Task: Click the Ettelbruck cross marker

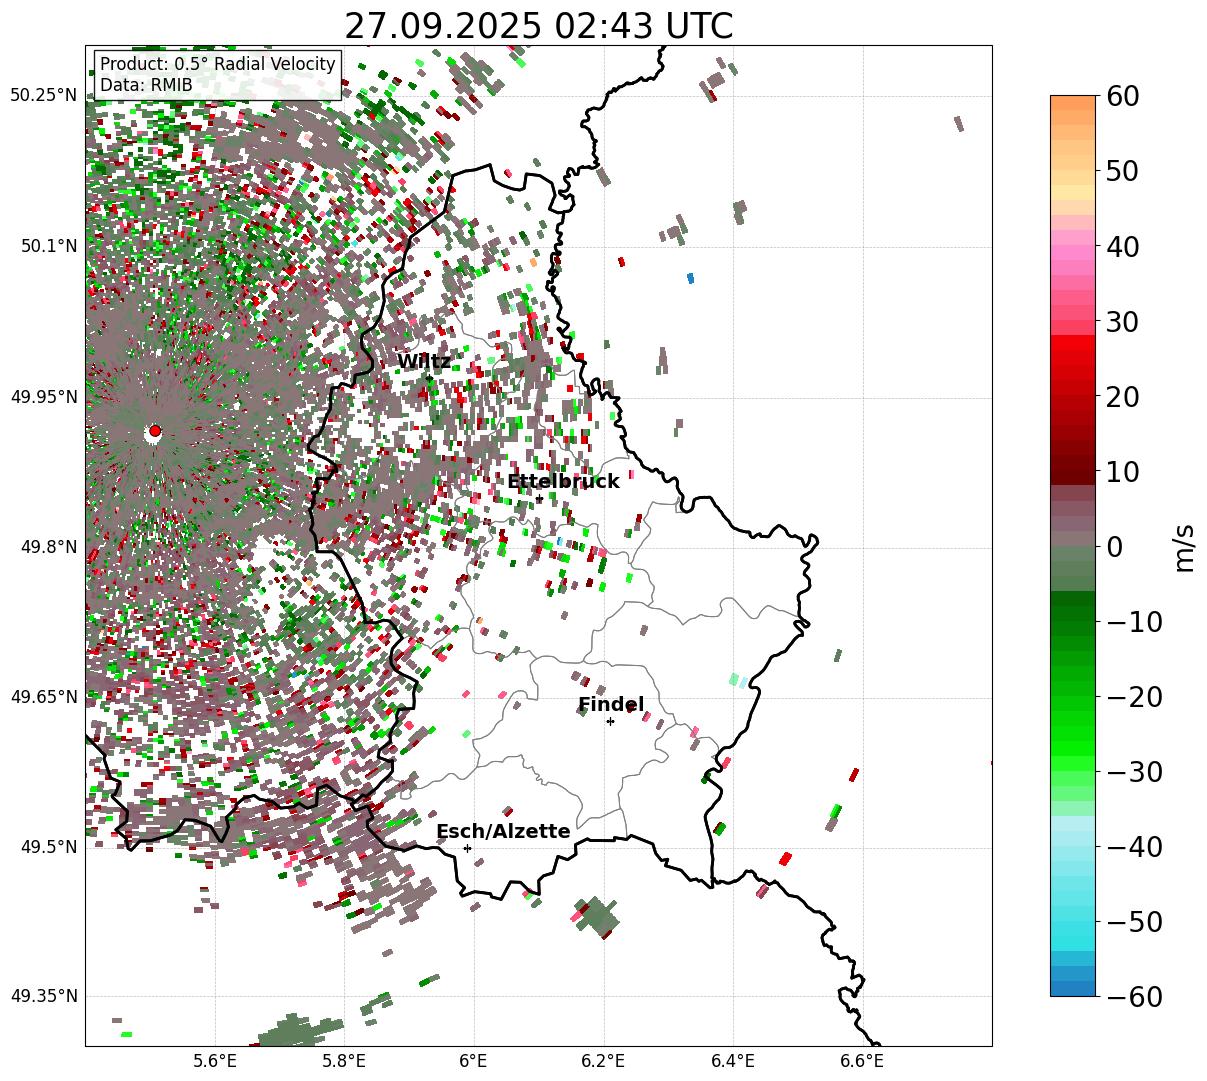Action: [539, 498]
